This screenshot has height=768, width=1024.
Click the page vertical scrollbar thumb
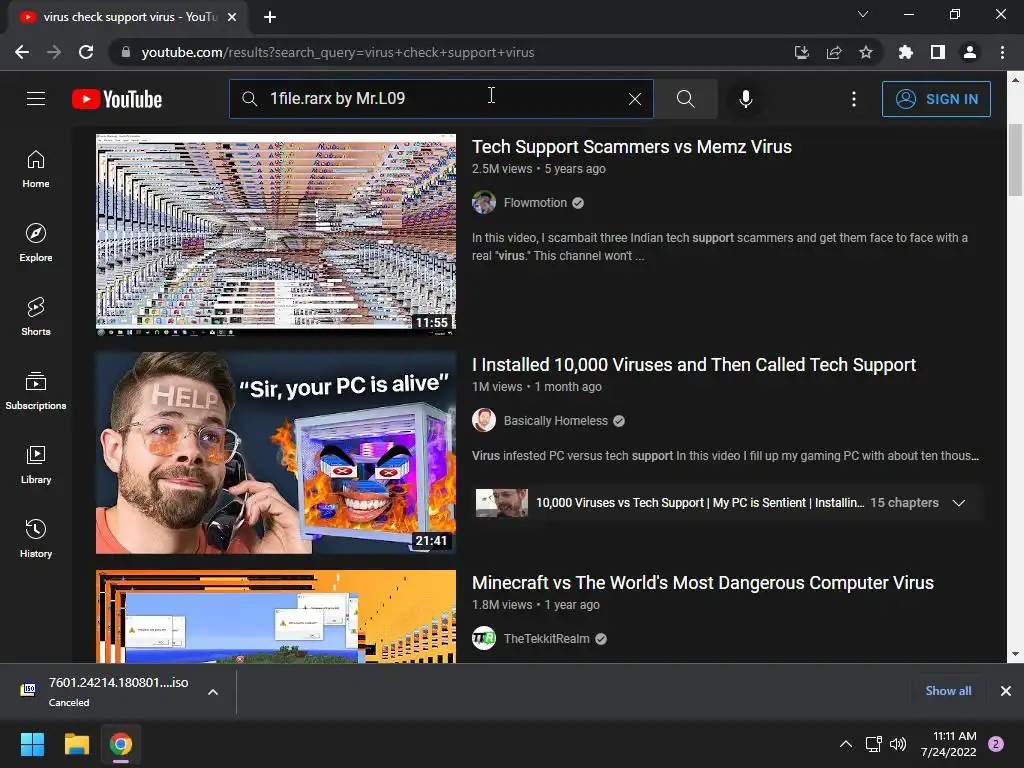point(1015,159)
